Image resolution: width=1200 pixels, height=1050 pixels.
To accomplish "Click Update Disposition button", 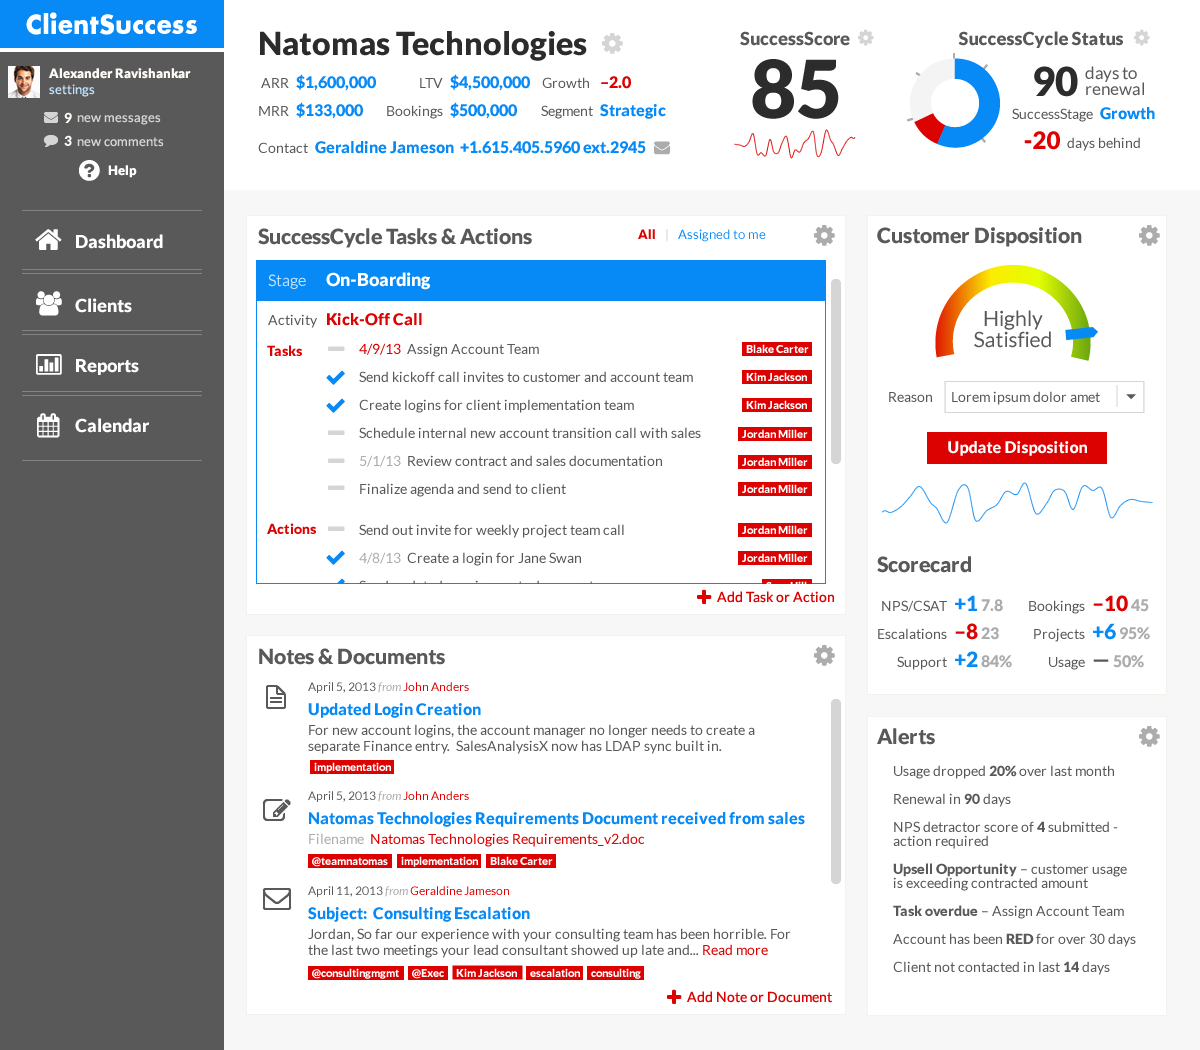I will click(1017, 448).
